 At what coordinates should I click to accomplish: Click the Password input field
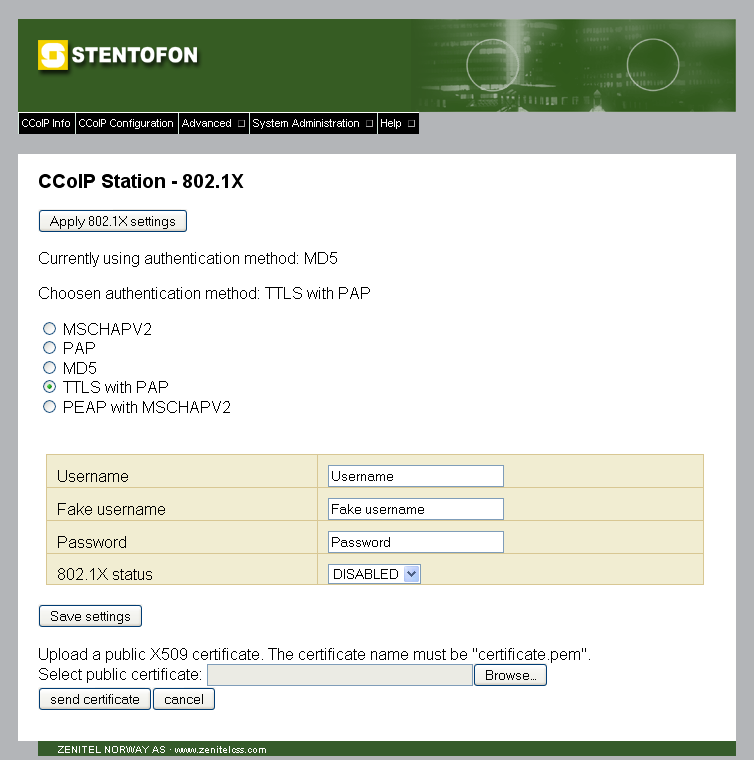point(415,542)
